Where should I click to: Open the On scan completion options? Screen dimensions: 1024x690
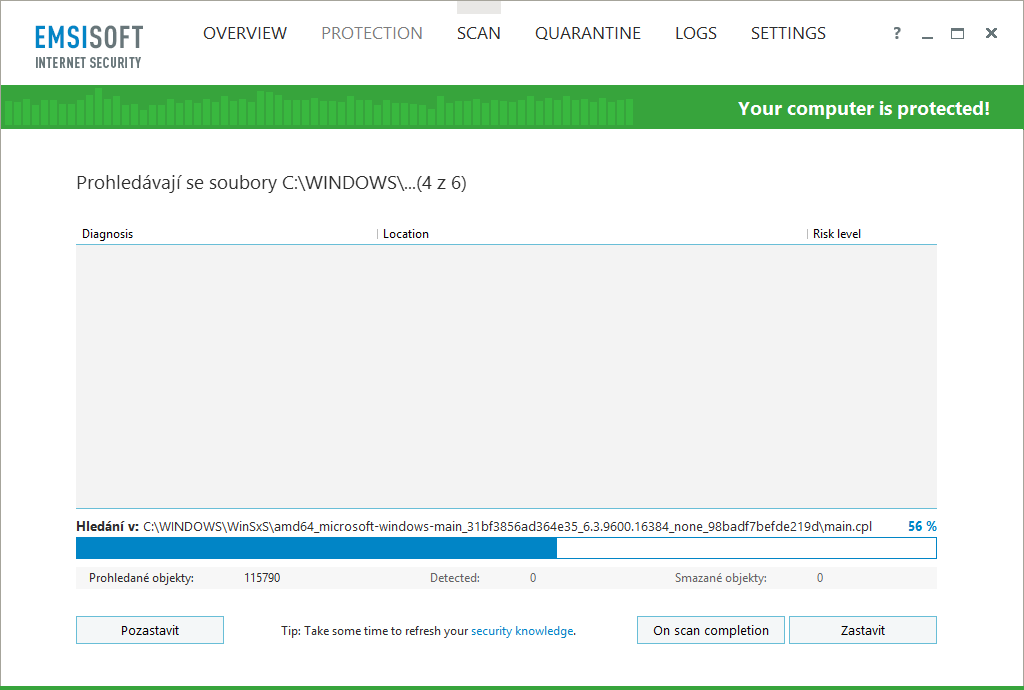[x=710, y=630]
